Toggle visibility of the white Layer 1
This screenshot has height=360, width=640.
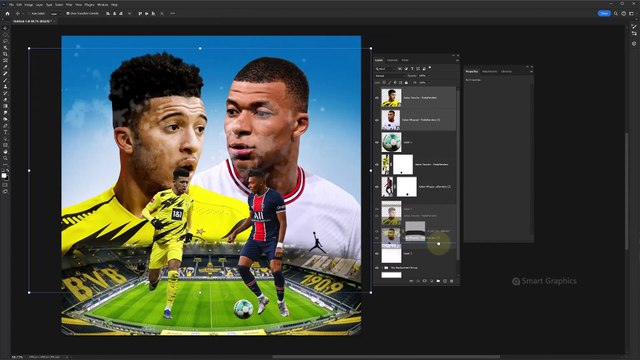(377, 253)
